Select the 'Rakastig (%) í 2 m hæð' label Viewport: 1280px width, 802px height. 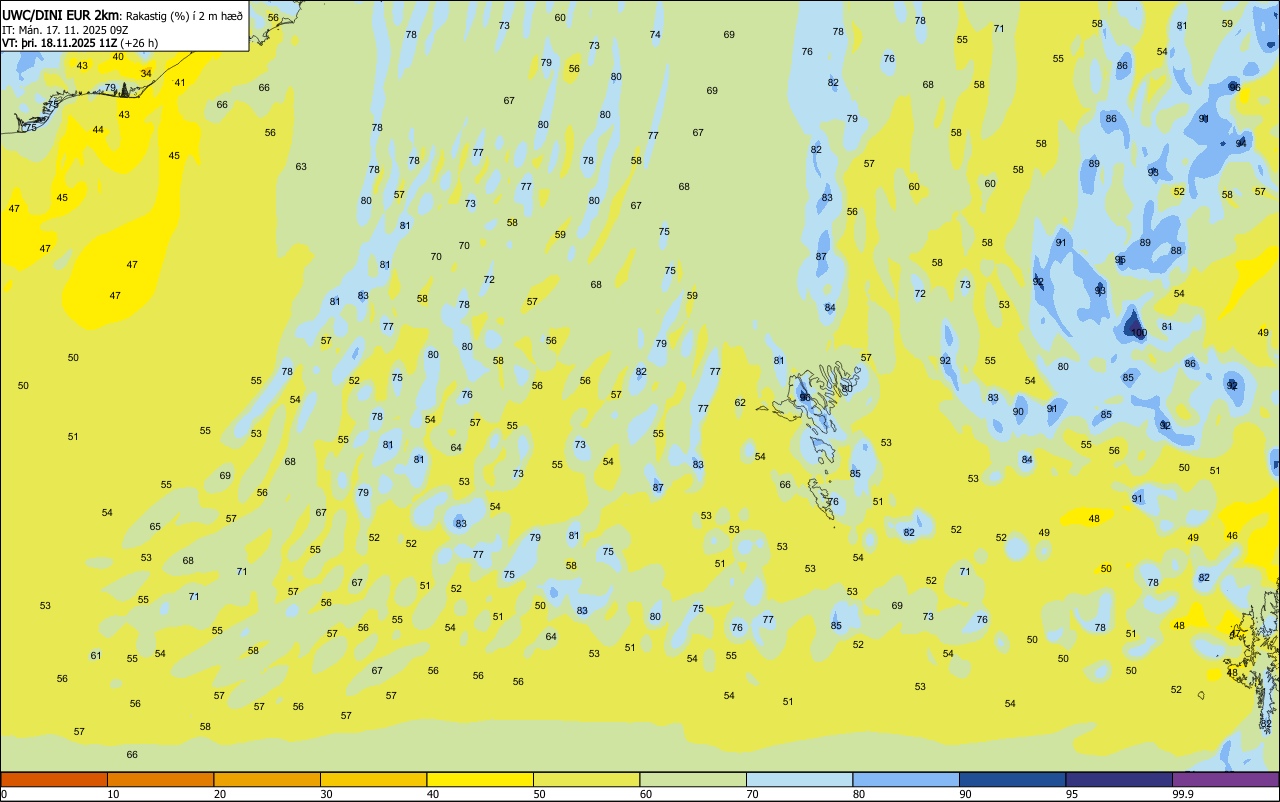click(x=184, y=16)
